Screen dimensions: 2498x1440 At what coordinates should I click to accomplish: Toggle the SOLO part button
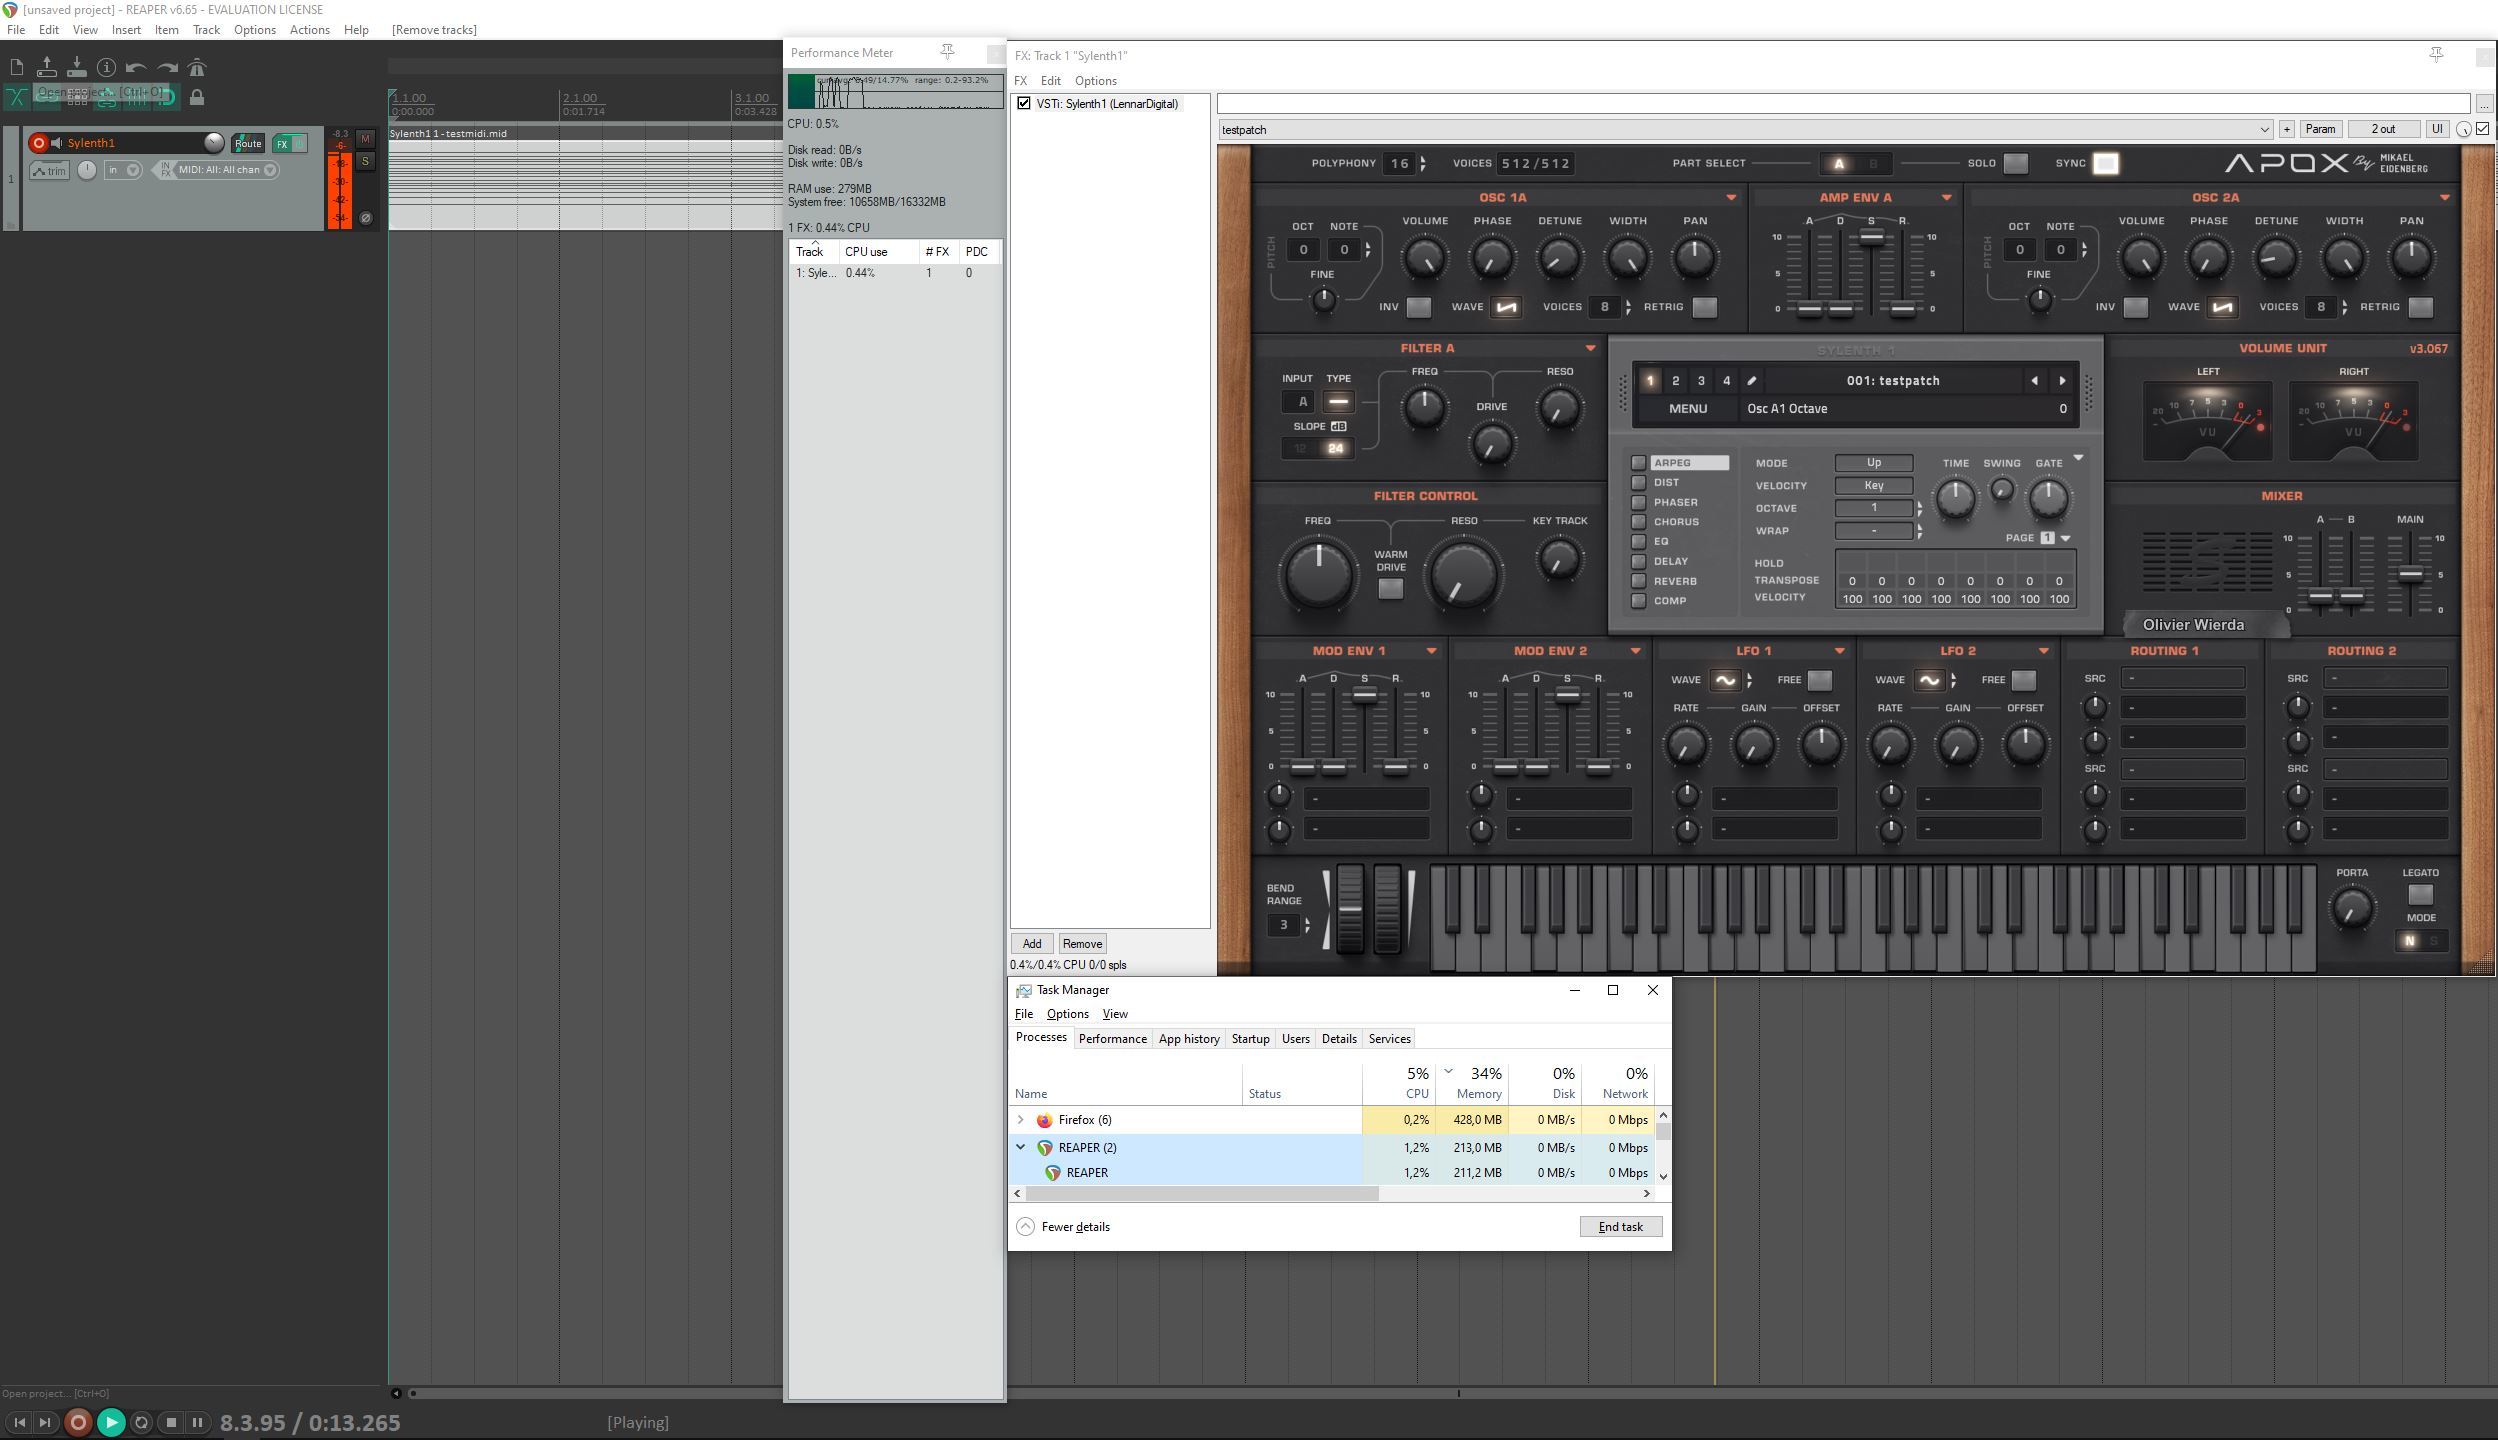click(x=2016, y=163)
